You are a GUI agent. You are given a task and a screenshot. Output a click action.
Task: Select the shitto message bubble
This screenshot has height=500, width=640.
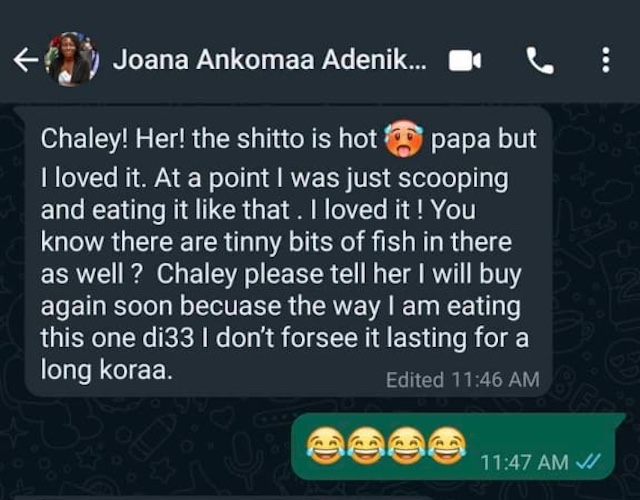[288, 251]
